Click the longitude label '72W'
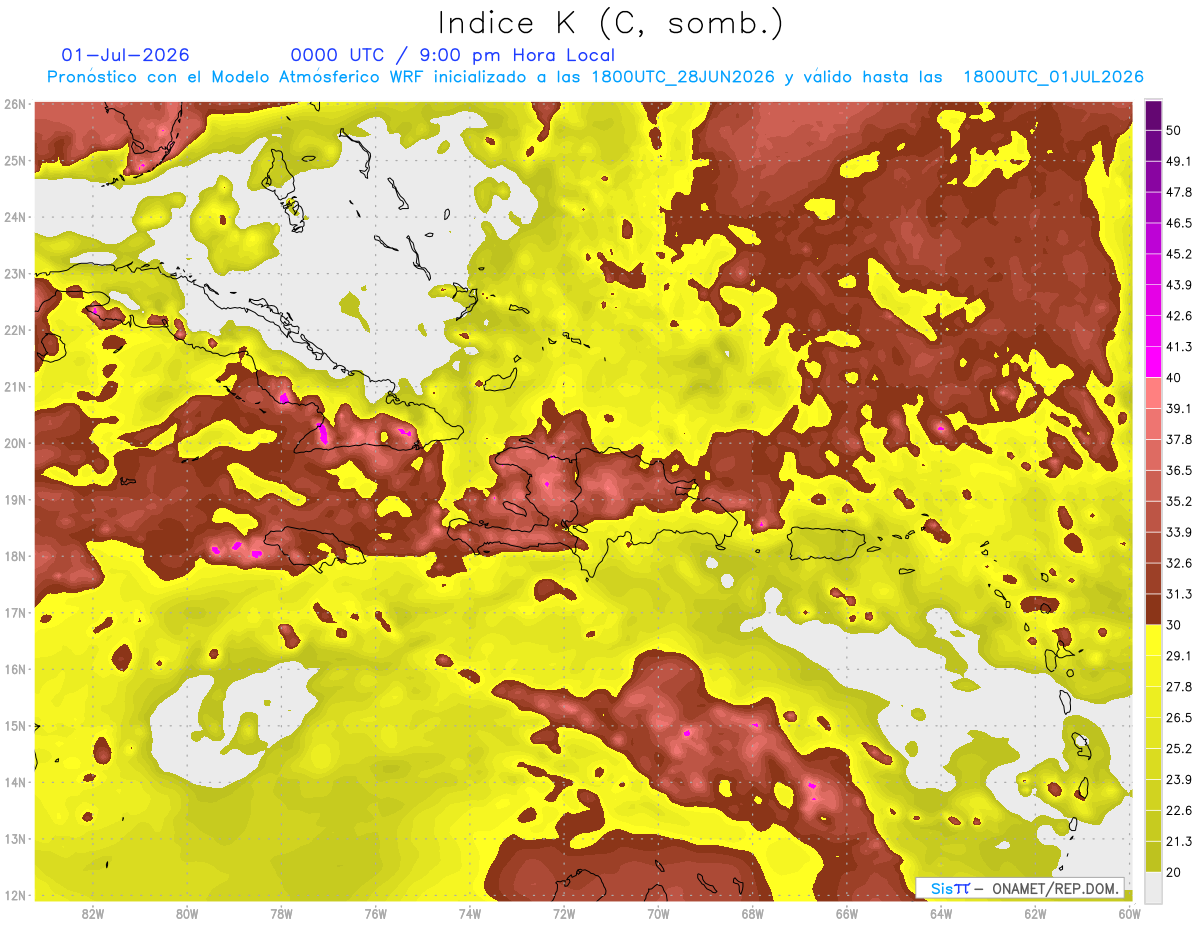The image size is (1200, 927). pyautogui.click(x=564, y=913)
